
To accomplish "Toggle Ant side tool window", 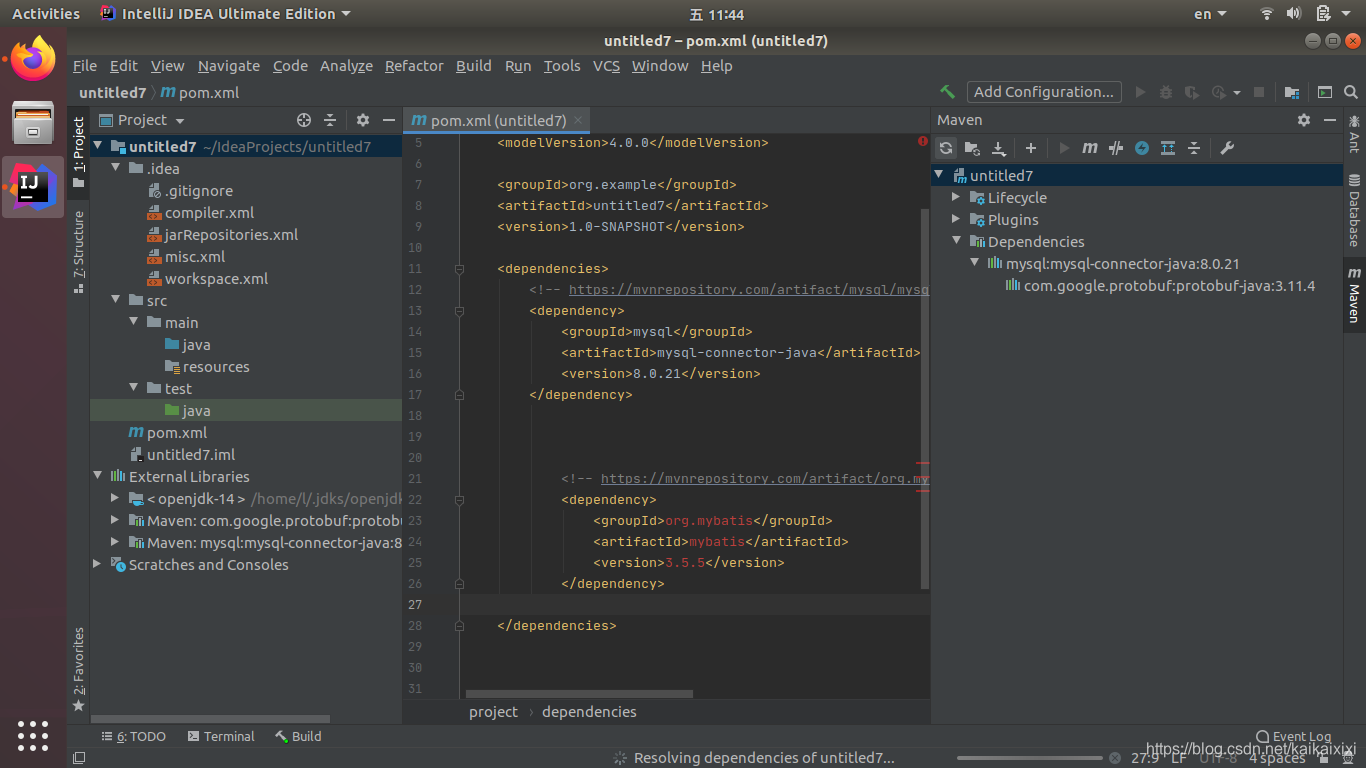I will point(1354,133).
